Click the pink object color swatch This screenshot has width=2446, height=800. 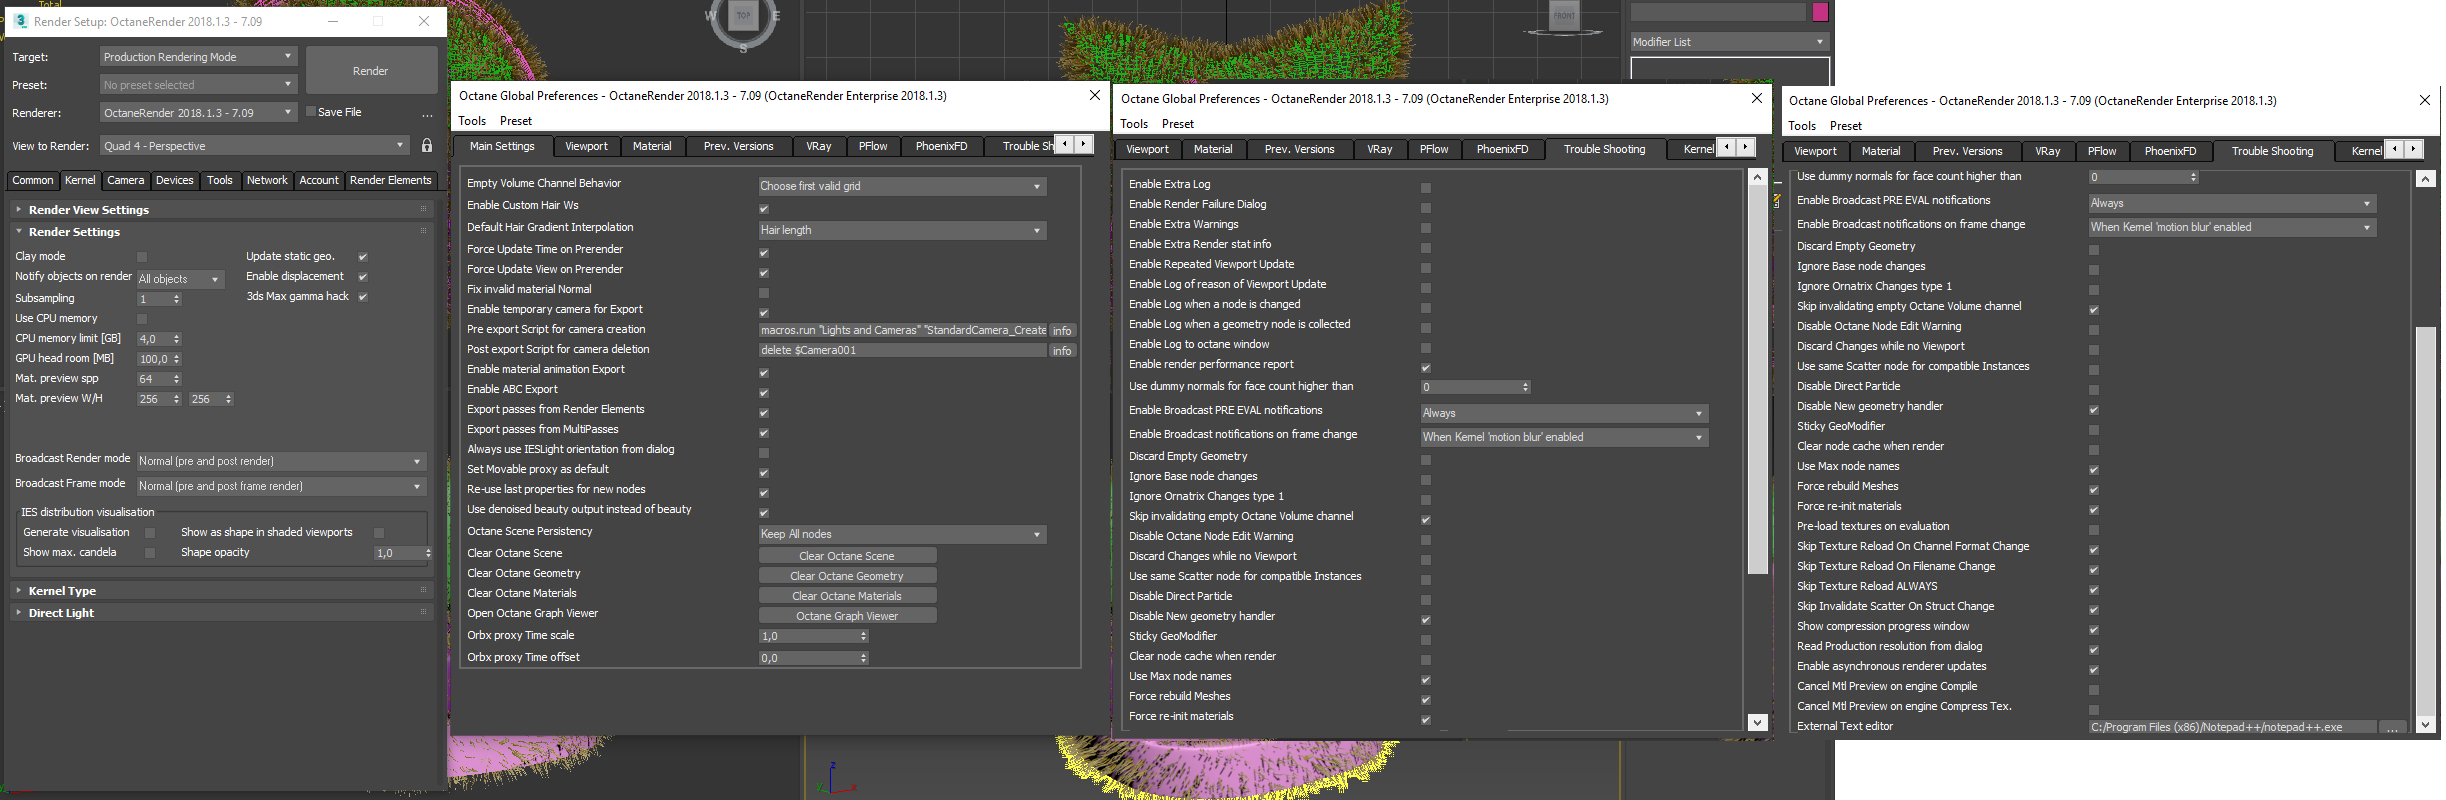point(1820,12)
